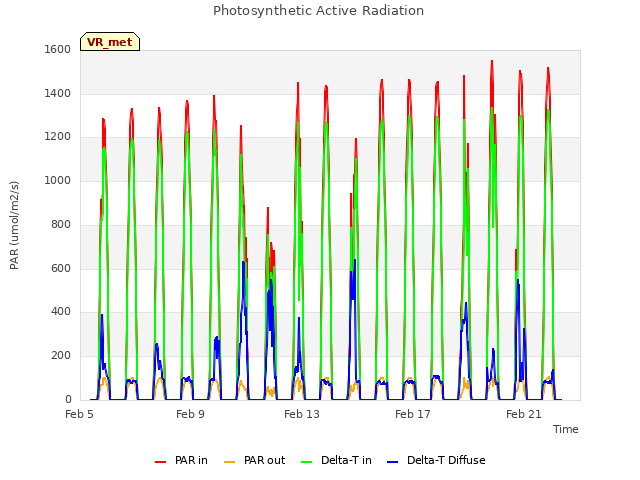The image size is (640, 480).
Task: Click the red PAR in legend swatch
Action: (x=160, y=462)
